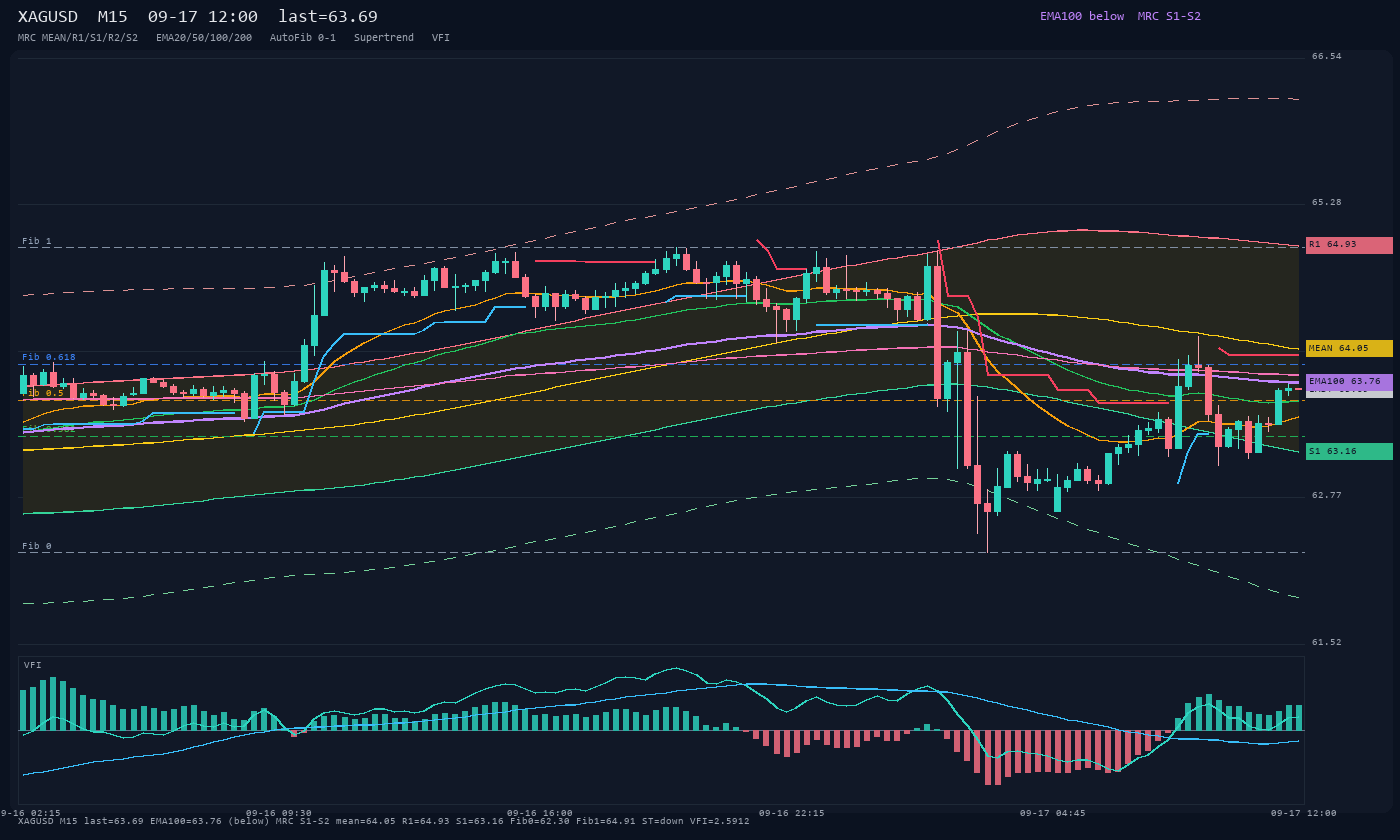Click the last=63.69 price readout in header
The height and width of the screenshot is (840, 1400).
pos(328,17)
